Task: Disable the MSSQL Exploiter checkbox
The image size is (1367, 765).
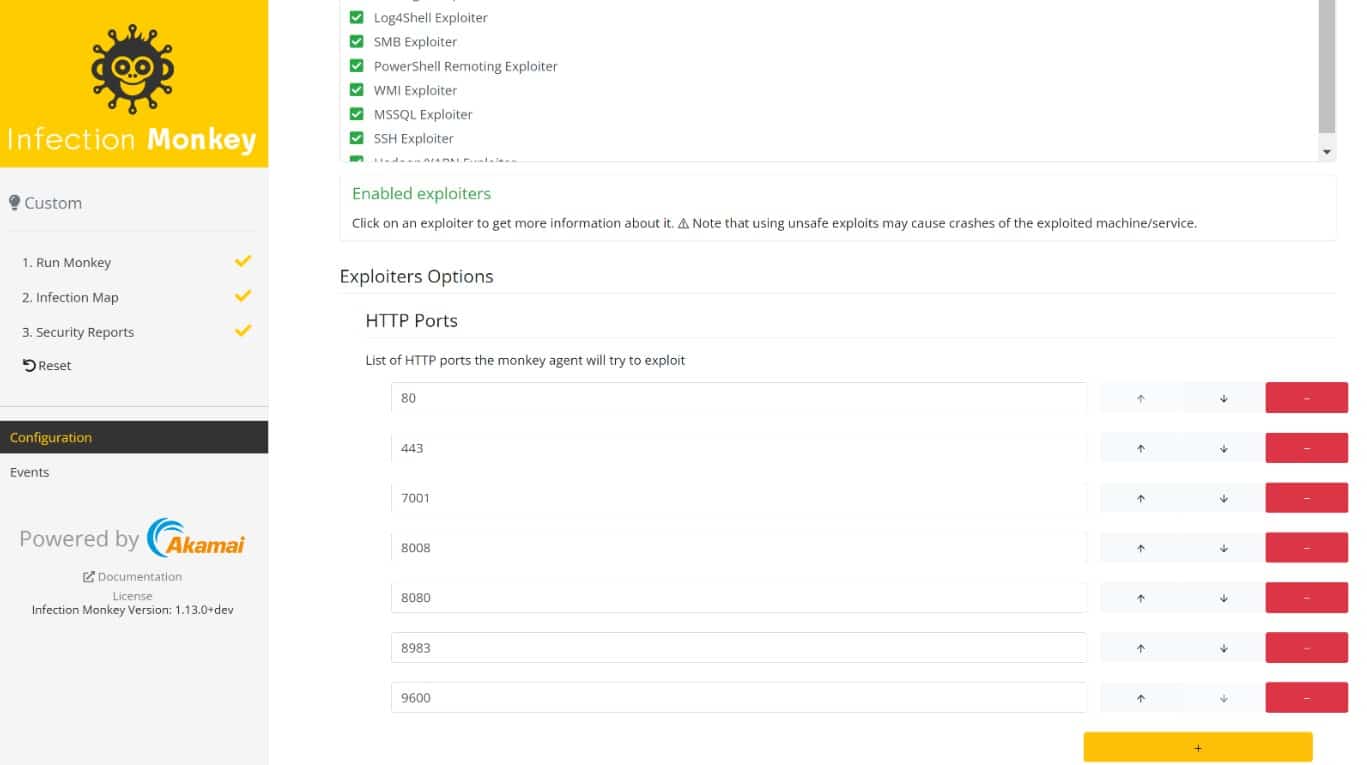Action: click(356, 114)
